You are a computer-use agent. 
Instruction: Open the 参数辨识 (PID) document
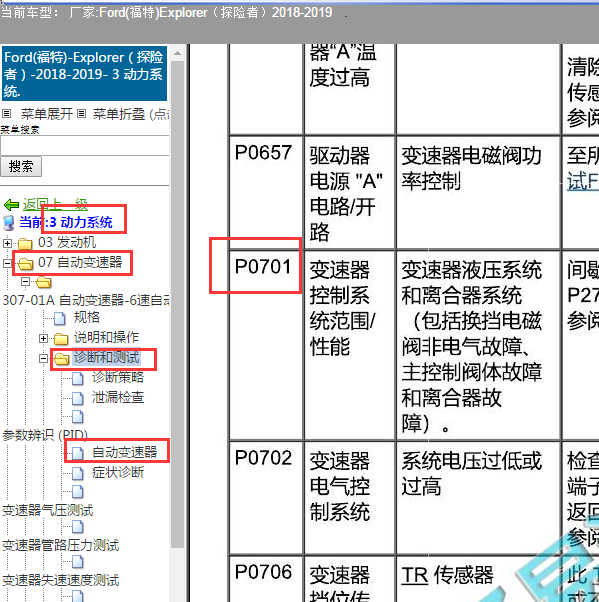click(x=45, y=435)
